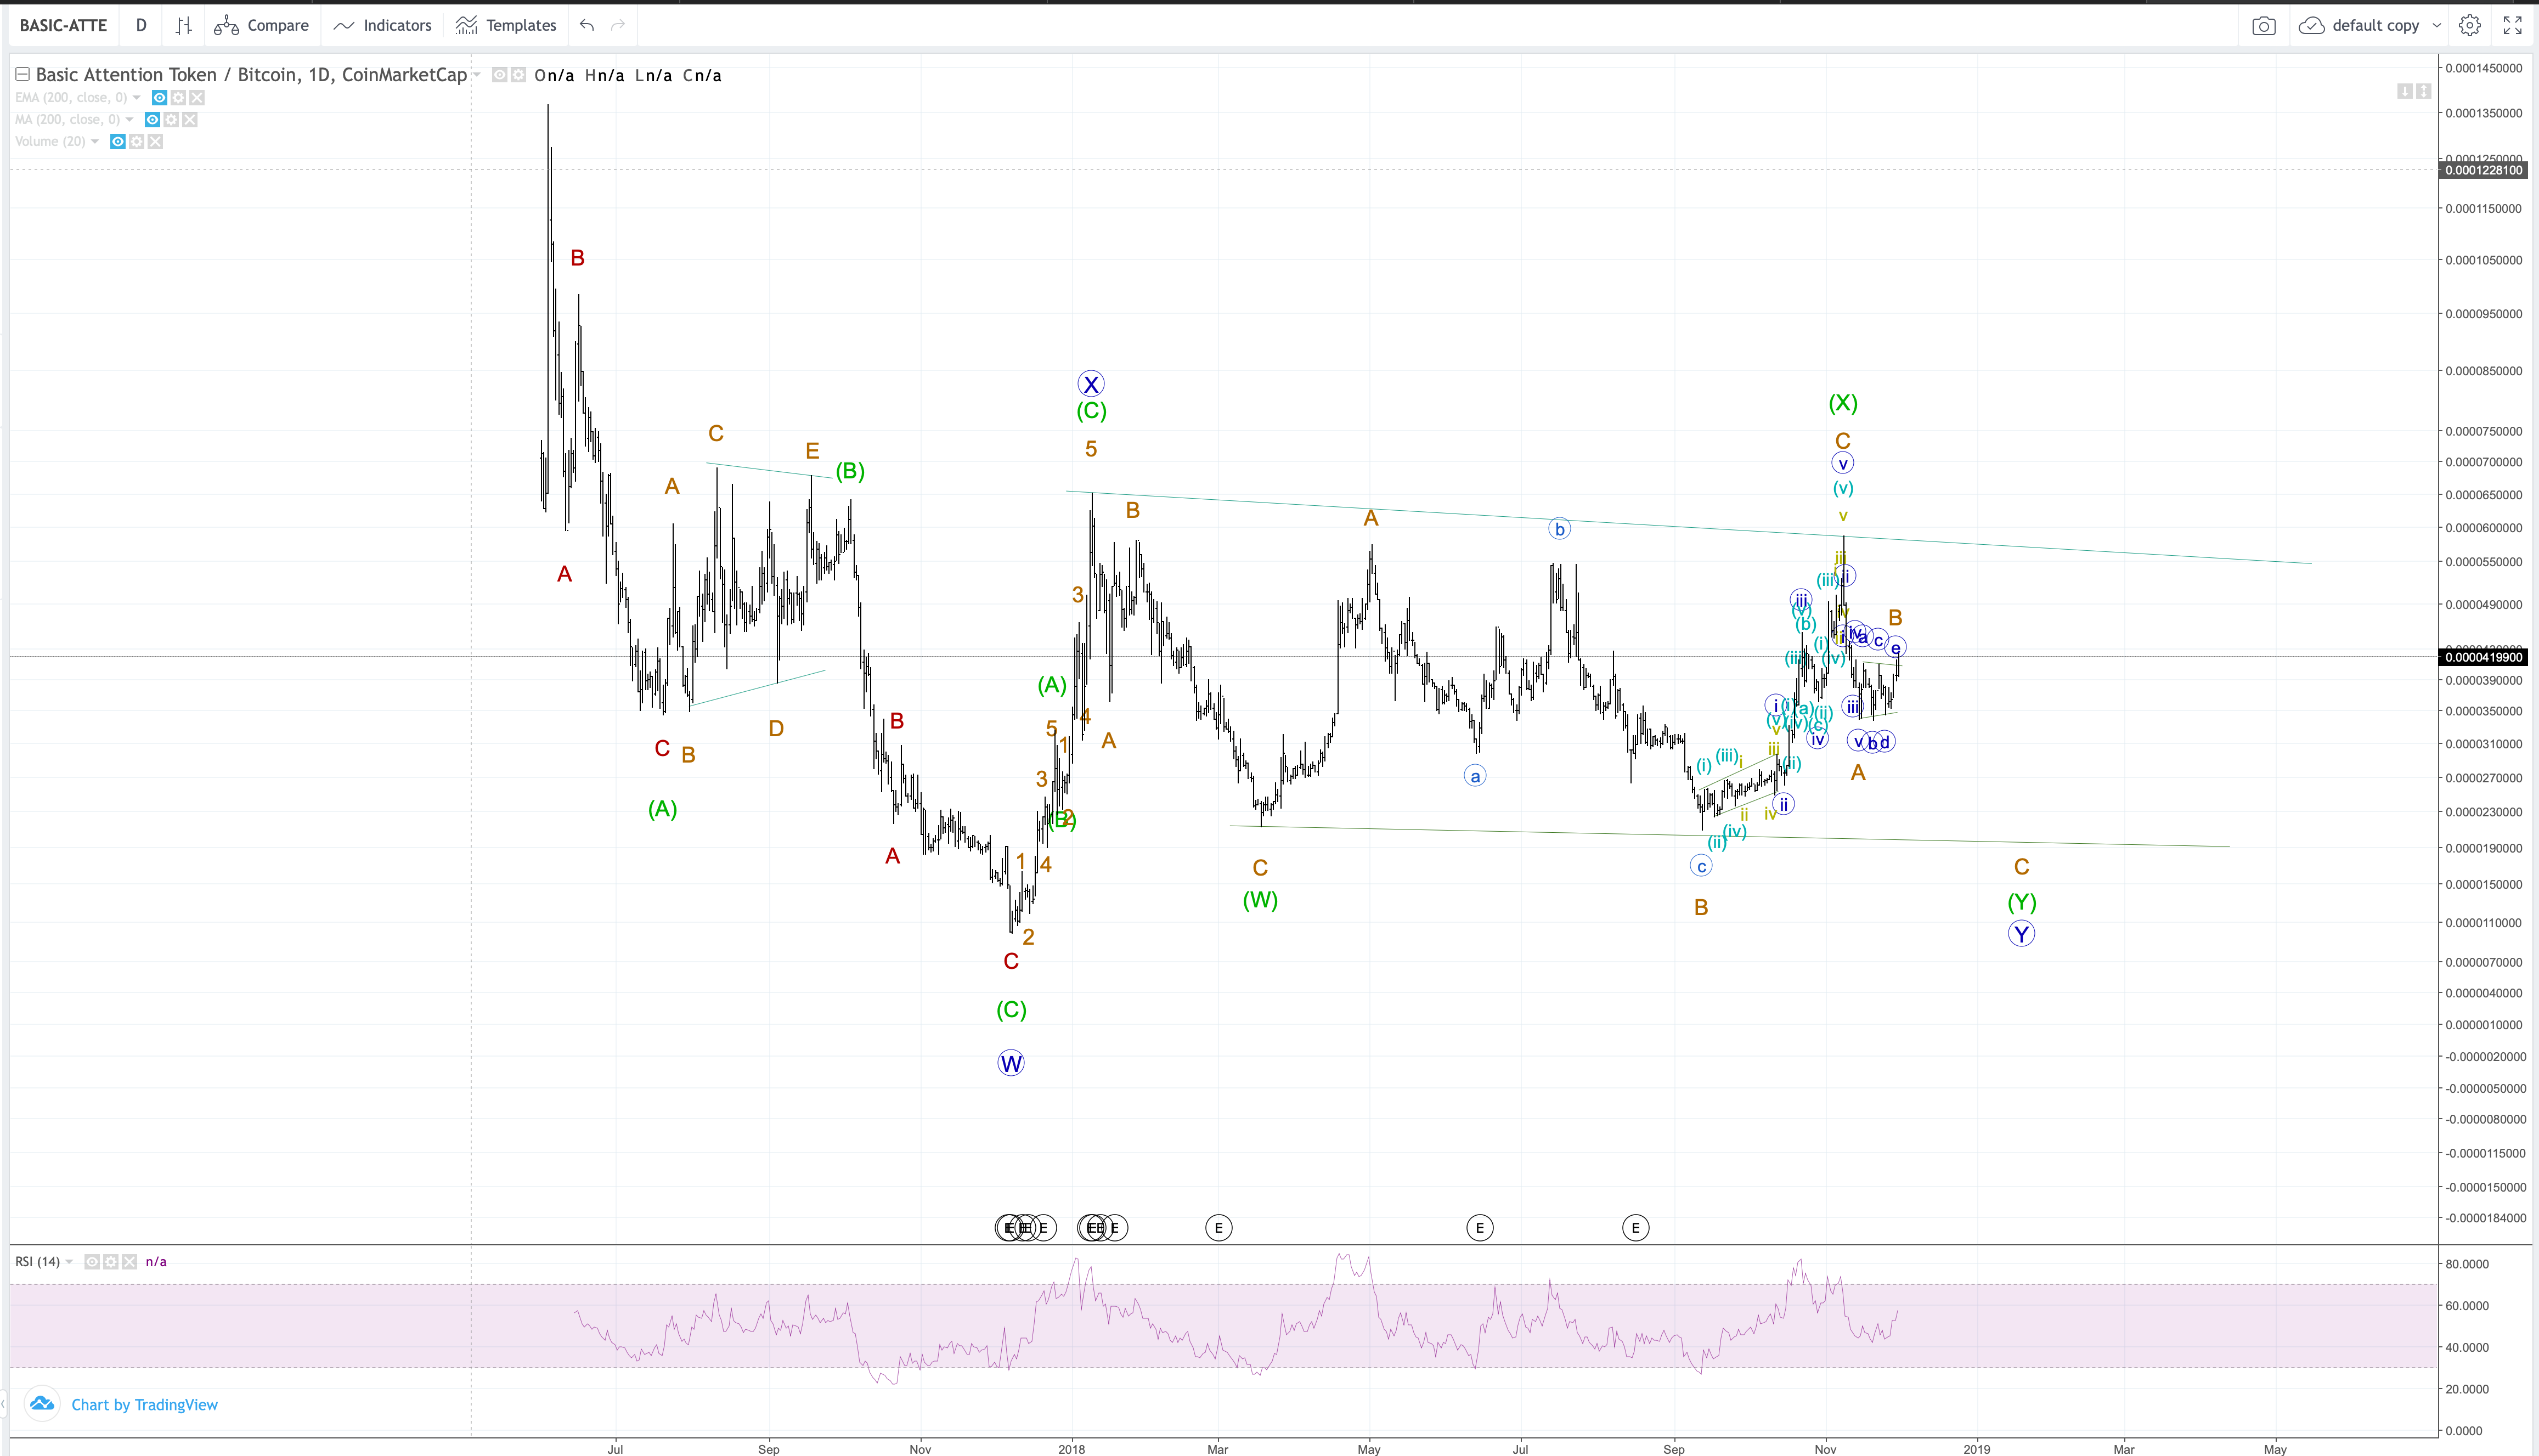
Task: Collapse the left panel handle arrow
Action: [x=4, y=1404]
